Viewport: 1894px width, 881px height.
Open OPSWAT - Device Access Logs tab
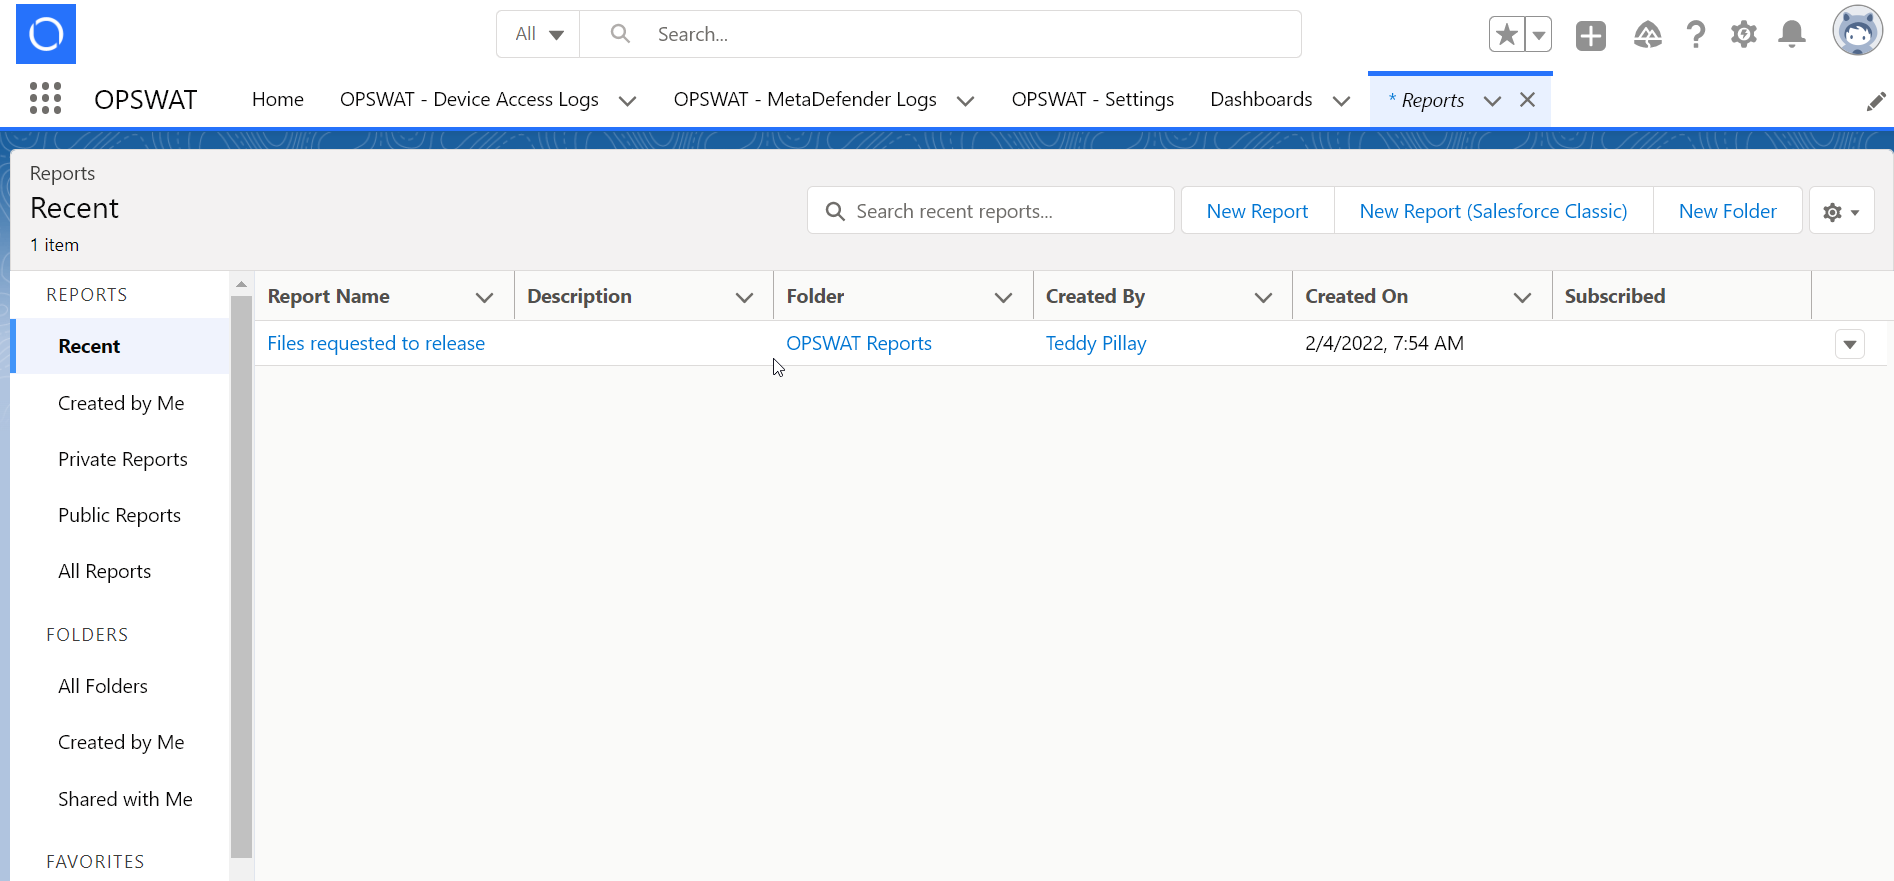[469, 99]
